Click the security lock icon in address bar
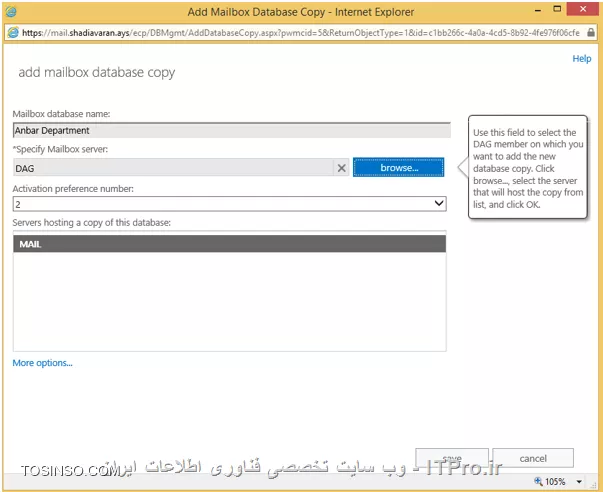 point(591,32)
